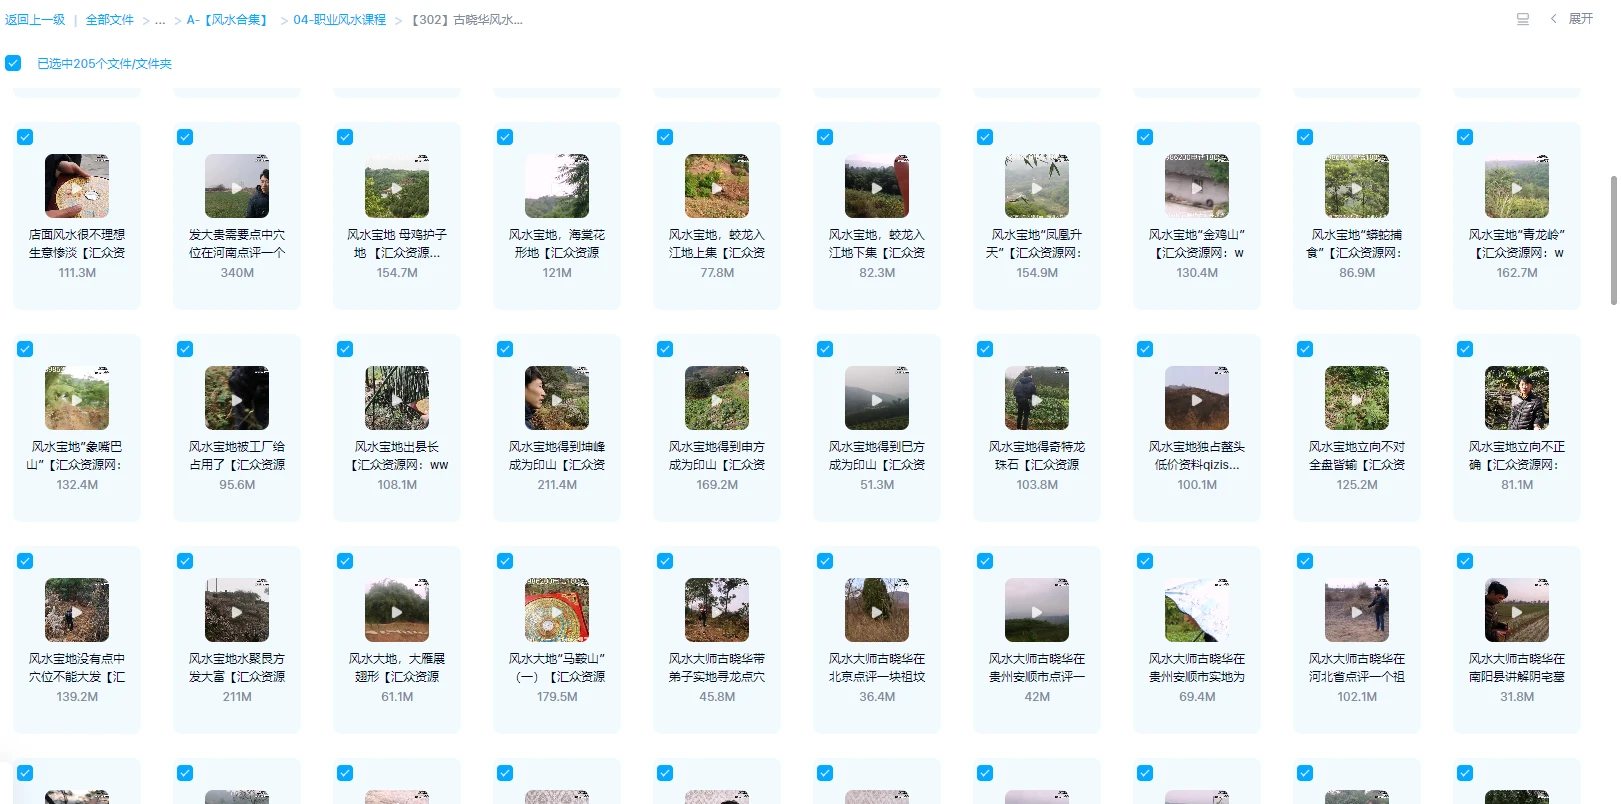This screenshot has height=804, width=1621.
Task: Click the file name 风水大师古晓华在南阳县讲解阴宅墓
Action: (x=1517, y=668)
